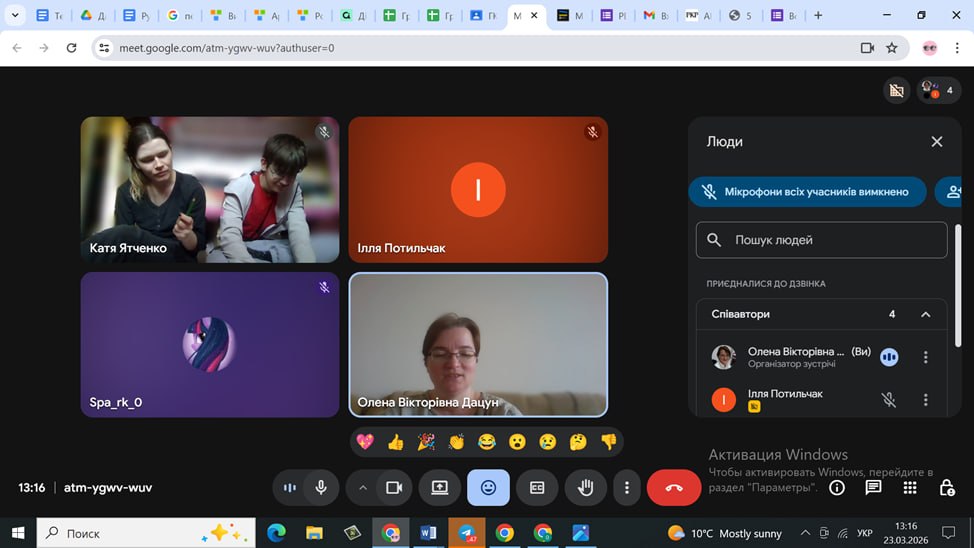
Task: Send the thumbs up emoji reaction
Action: (395, 441)
